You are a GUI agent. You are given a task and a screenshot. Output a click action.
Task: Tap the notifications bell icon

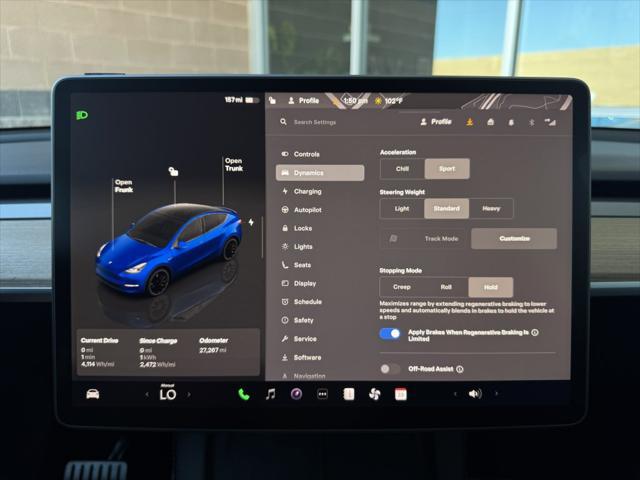coord(511,122)
